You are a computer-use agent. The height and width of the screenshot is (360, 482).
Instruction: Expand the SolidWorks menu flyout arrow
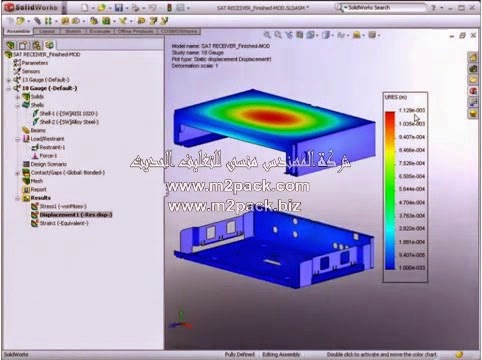[x=64, y=7]
